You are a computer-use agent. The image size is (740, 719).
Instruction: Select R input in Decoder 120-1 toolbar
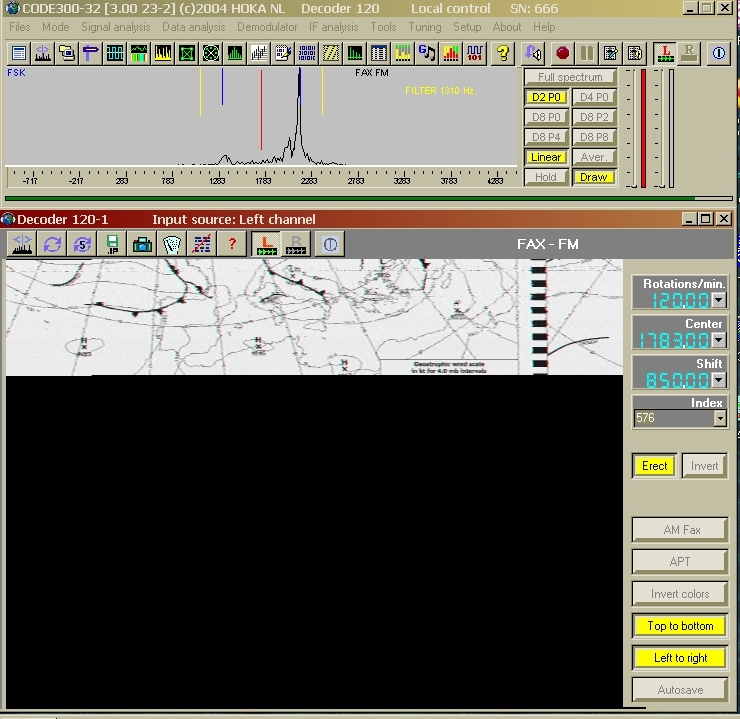[296, 244]
